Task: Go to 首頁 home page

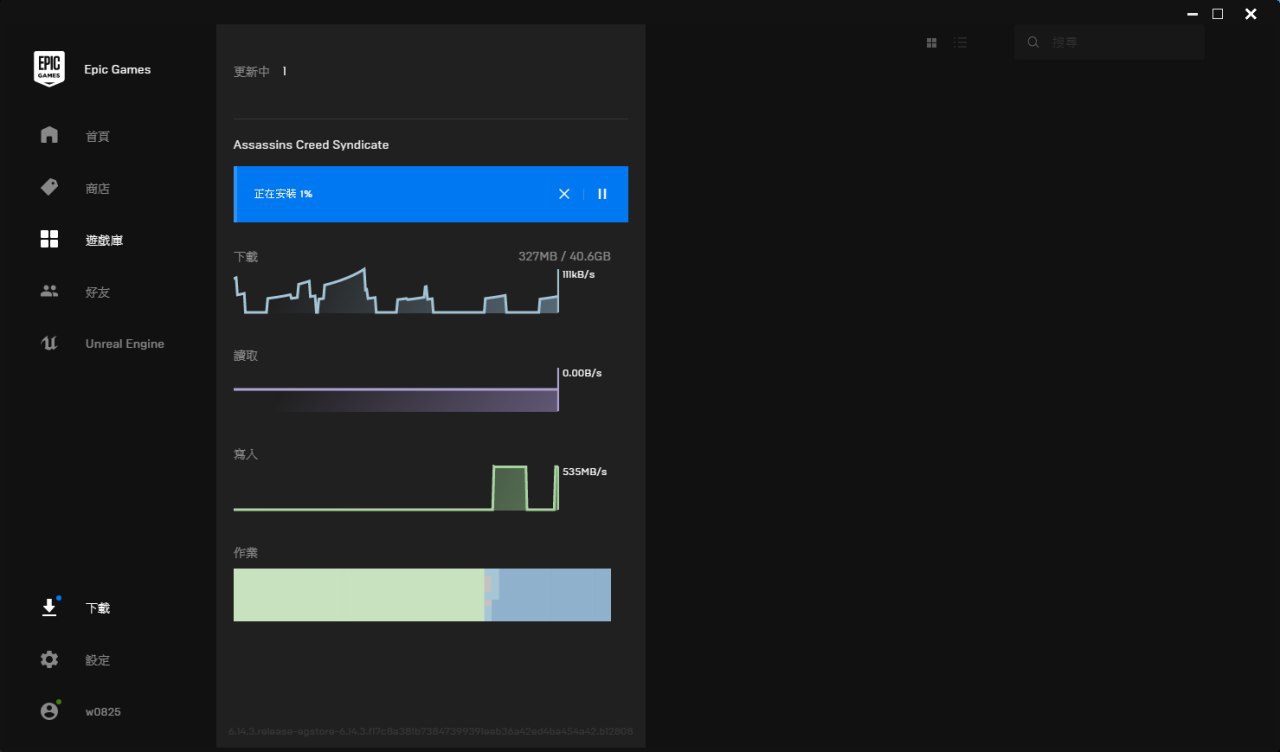Action: (97, 136)
